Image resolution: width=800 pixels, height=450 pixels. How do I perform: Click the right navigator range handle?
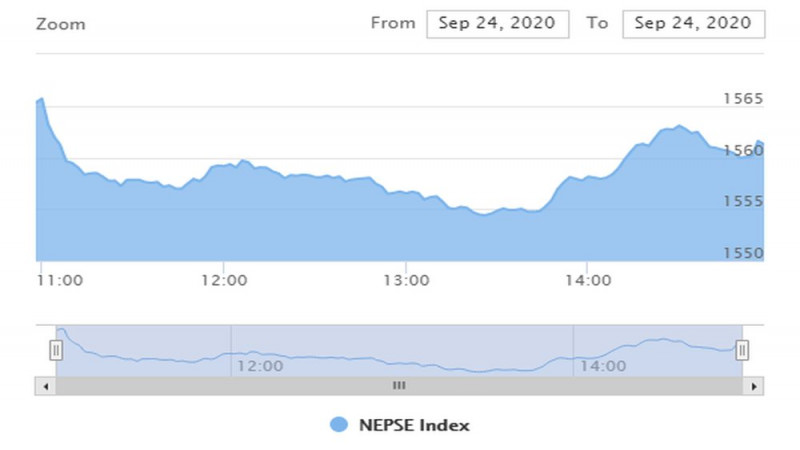coord(742,351)
